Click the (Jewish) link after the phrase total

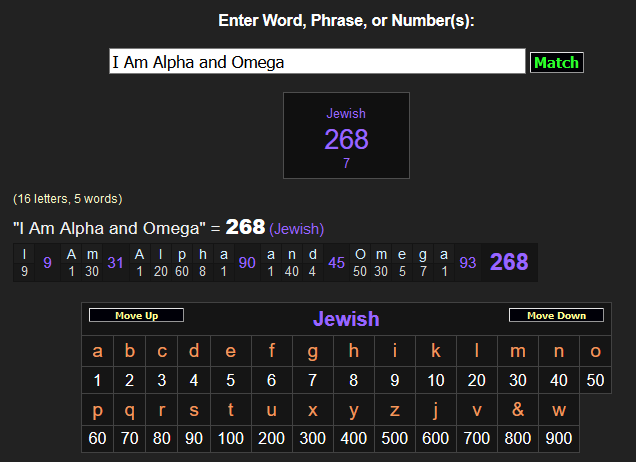pyautogui.click(x=297, y=229)
